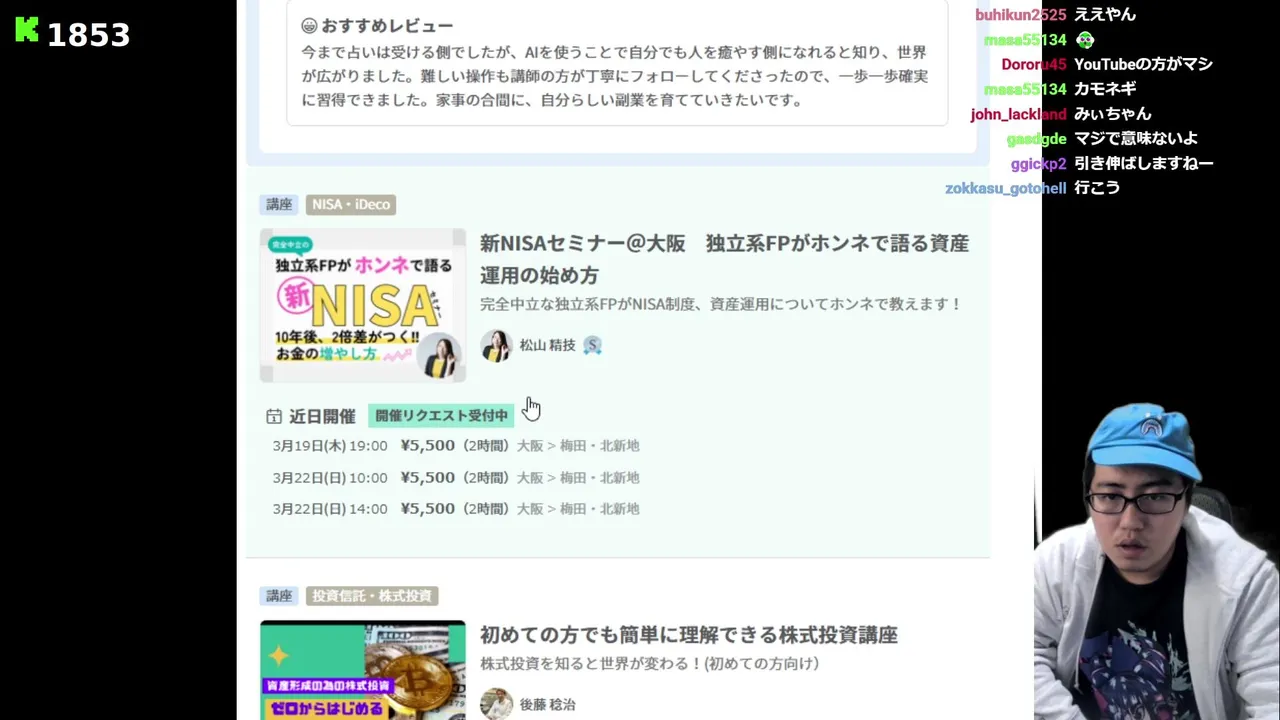1280x720 pixels.
Task: Select the 3月22日(日) 10:00 session row
Action: (456, 478)
